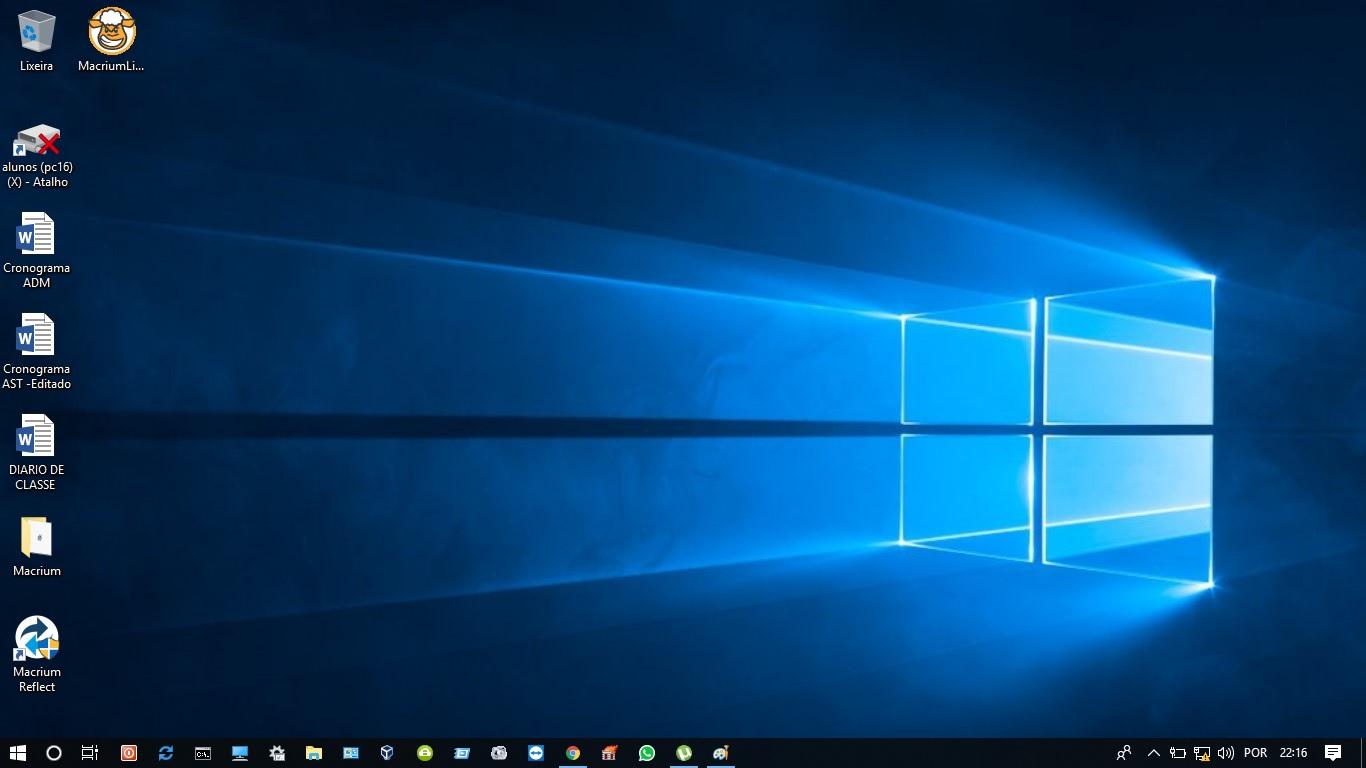
Task: Expand hidden system tray icons chevron
Action: pos(1153,753)
